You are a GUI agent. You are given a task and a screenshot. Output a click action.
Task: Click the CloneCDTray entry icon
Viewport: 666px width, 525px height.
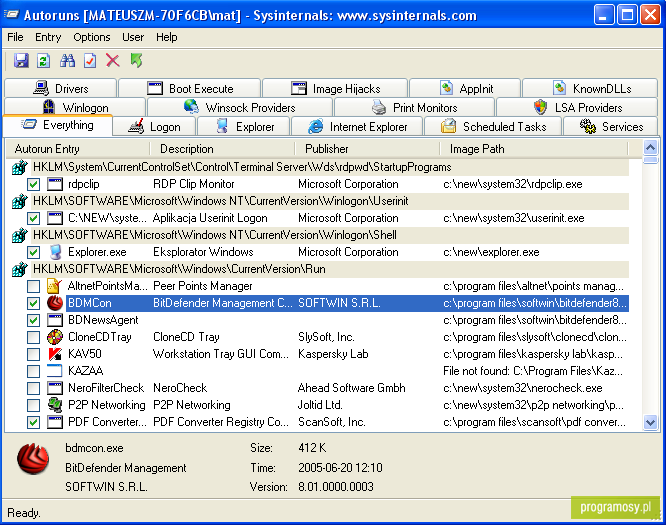[x=55, y=337]
